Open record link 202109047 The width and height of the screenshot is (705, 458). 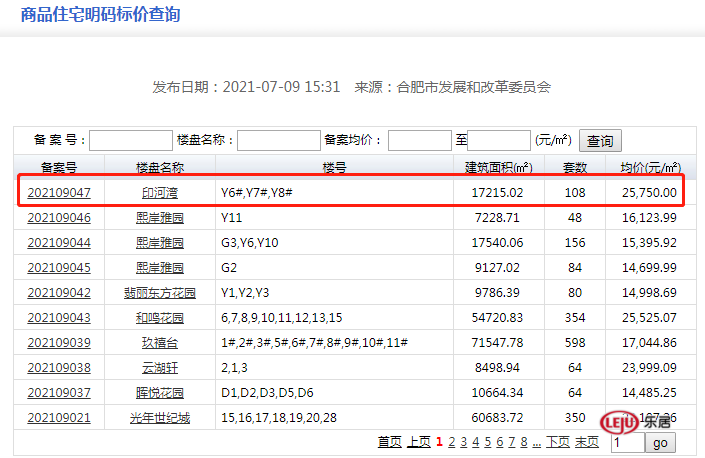[59, 193]
